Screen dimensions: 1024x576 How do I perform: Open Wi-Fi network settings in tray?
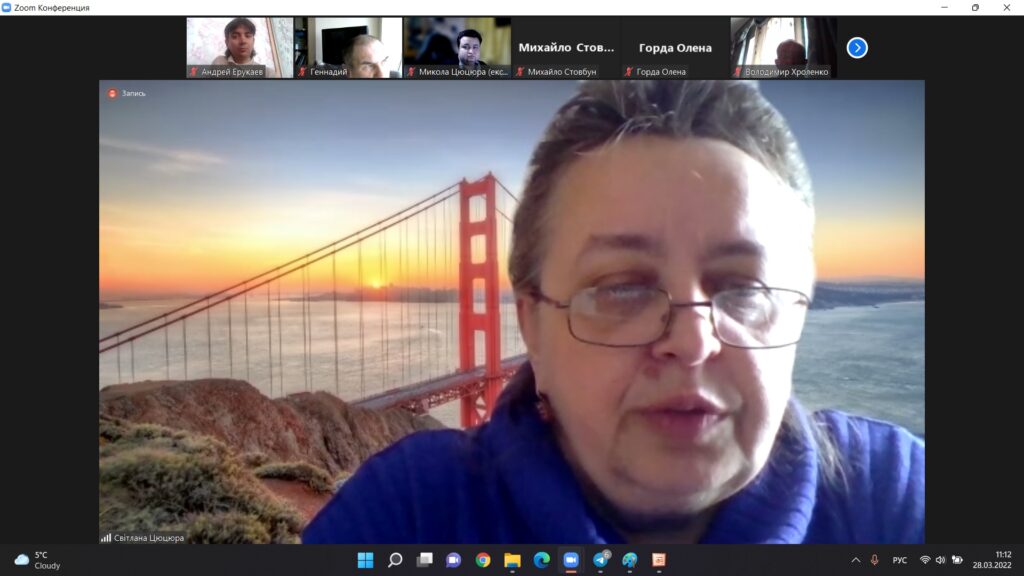tap(925, 560)
